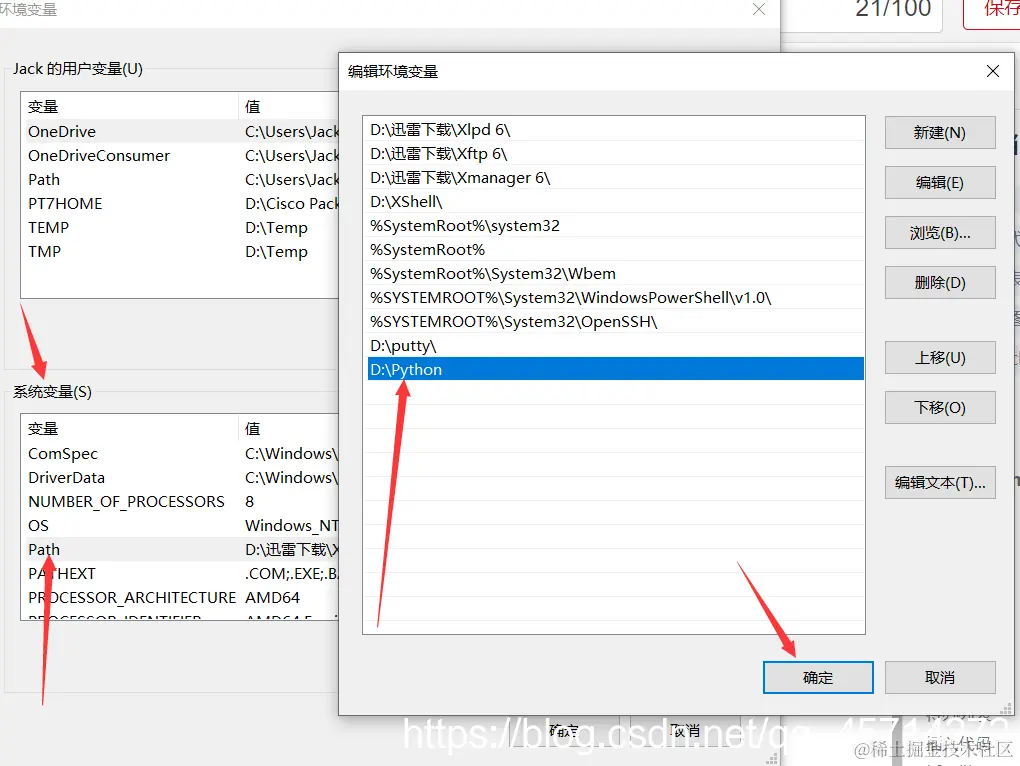
Task: Select the %SystemRoot%\system32 entry
Action: click(x=615, y=226)
